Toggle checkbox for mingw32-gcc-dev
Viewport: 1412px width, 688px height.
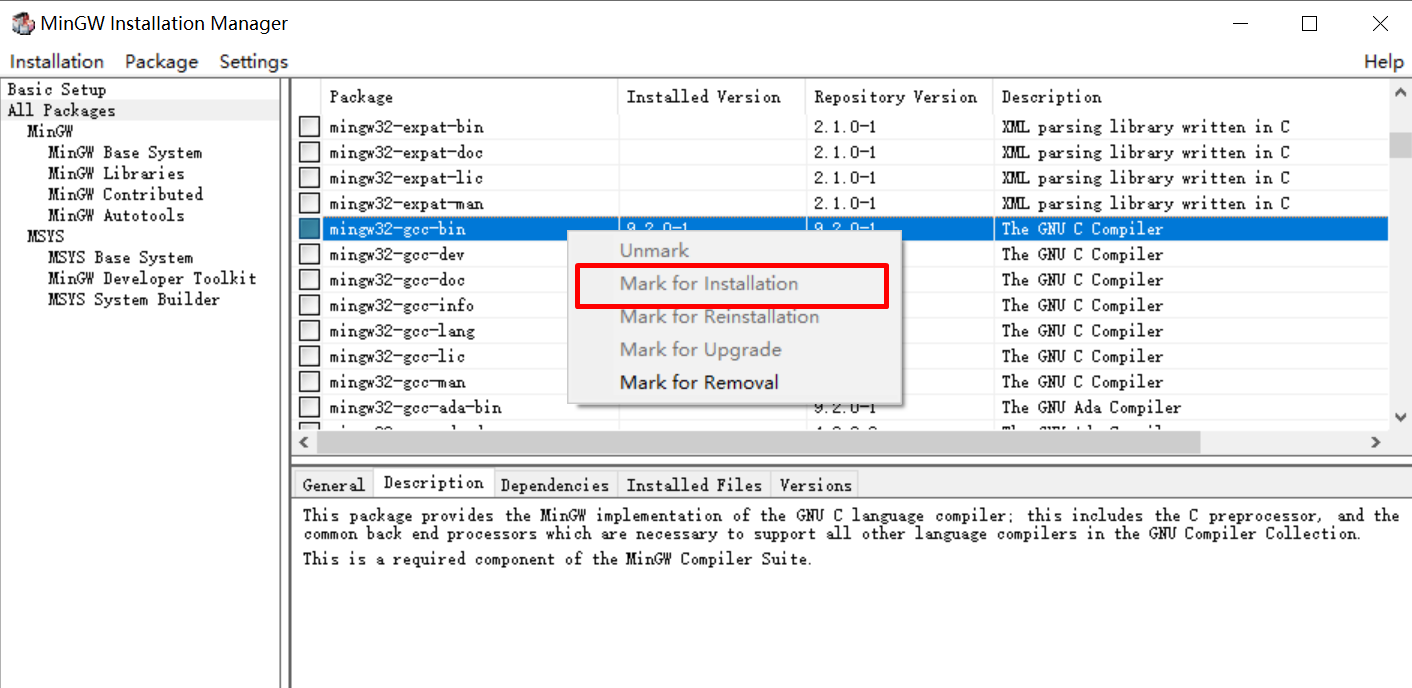(x=310, y=254)
